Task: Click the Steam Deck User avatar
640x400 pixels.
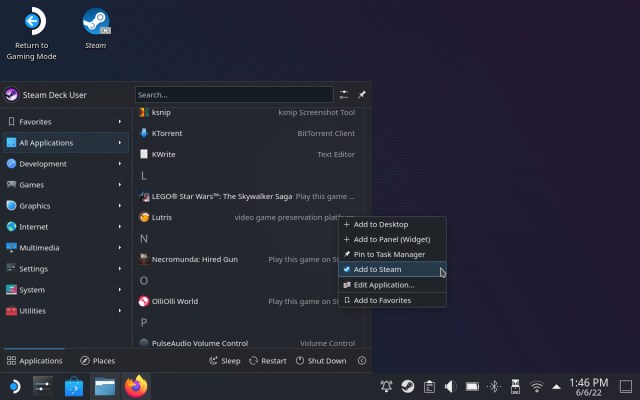Action: pos(11,95)
